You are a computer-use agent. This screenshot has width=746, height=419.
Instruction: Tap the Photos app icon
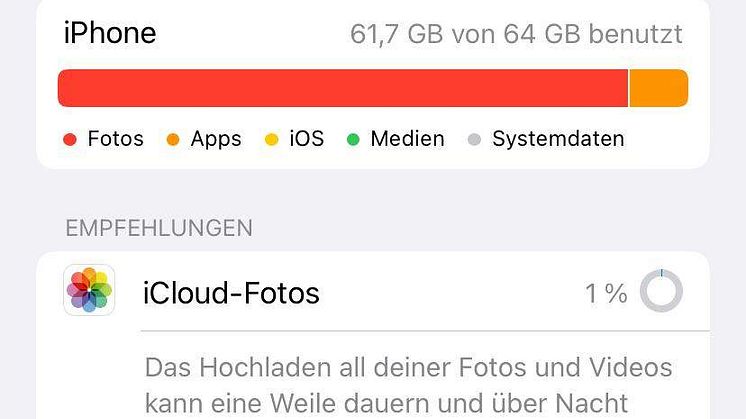coord(89,291)
